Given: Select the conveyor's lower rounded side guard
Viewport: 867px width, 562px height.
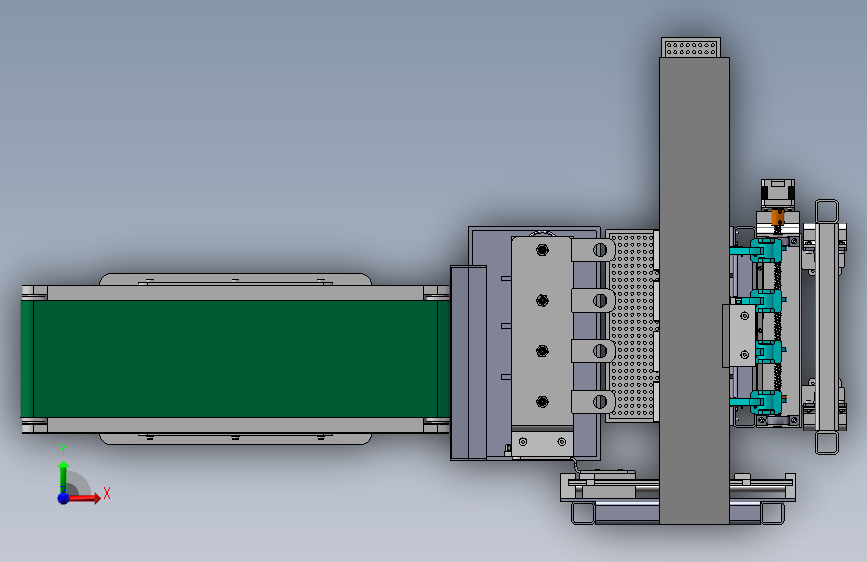Looking at the screenshot, I should (235, 439).
